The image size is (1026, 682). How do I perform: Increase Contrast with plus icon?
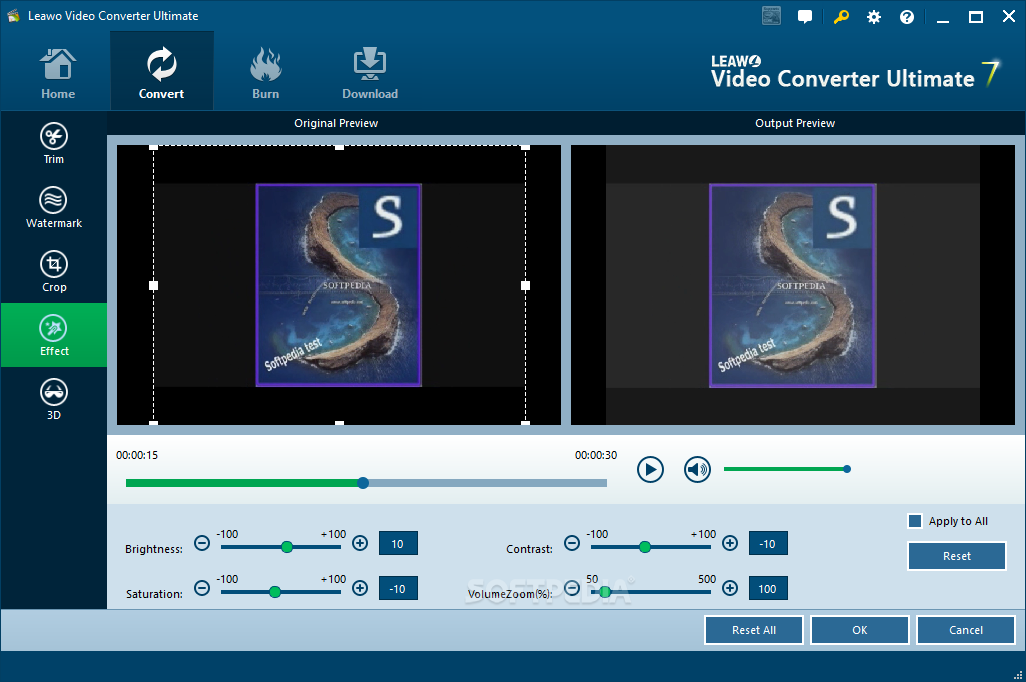(x=730, y=543)
